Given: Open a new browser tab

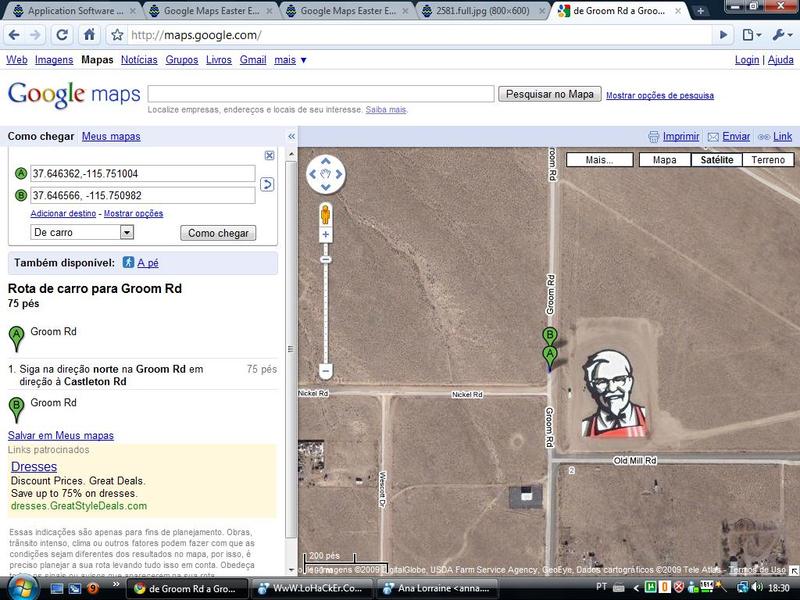Looking at the screenshot, I should click(x=701, y=11).
